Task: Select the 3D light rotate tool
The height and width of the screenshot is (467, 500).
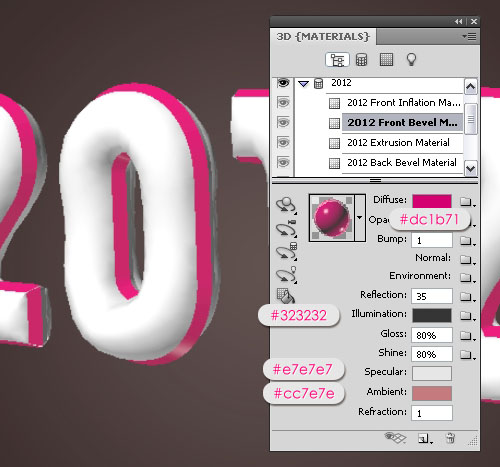Action: tap(286, 275)
